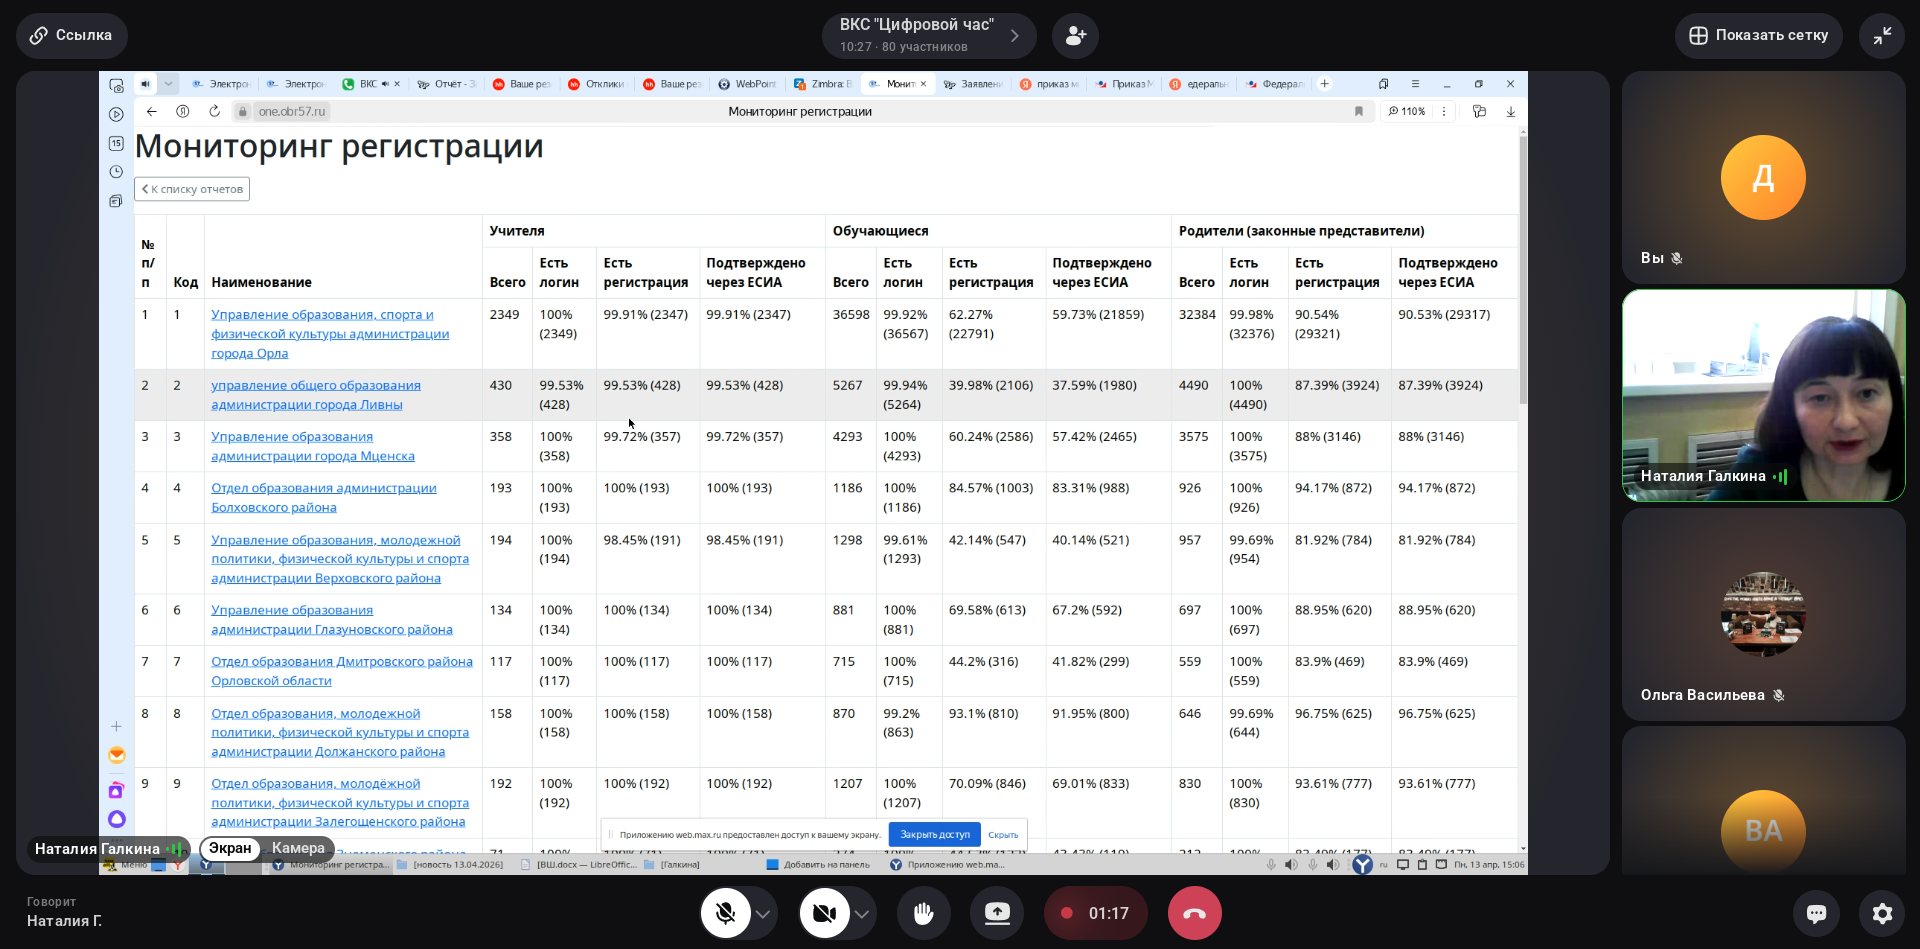Open conference settings gear

tap(1882, 913)
